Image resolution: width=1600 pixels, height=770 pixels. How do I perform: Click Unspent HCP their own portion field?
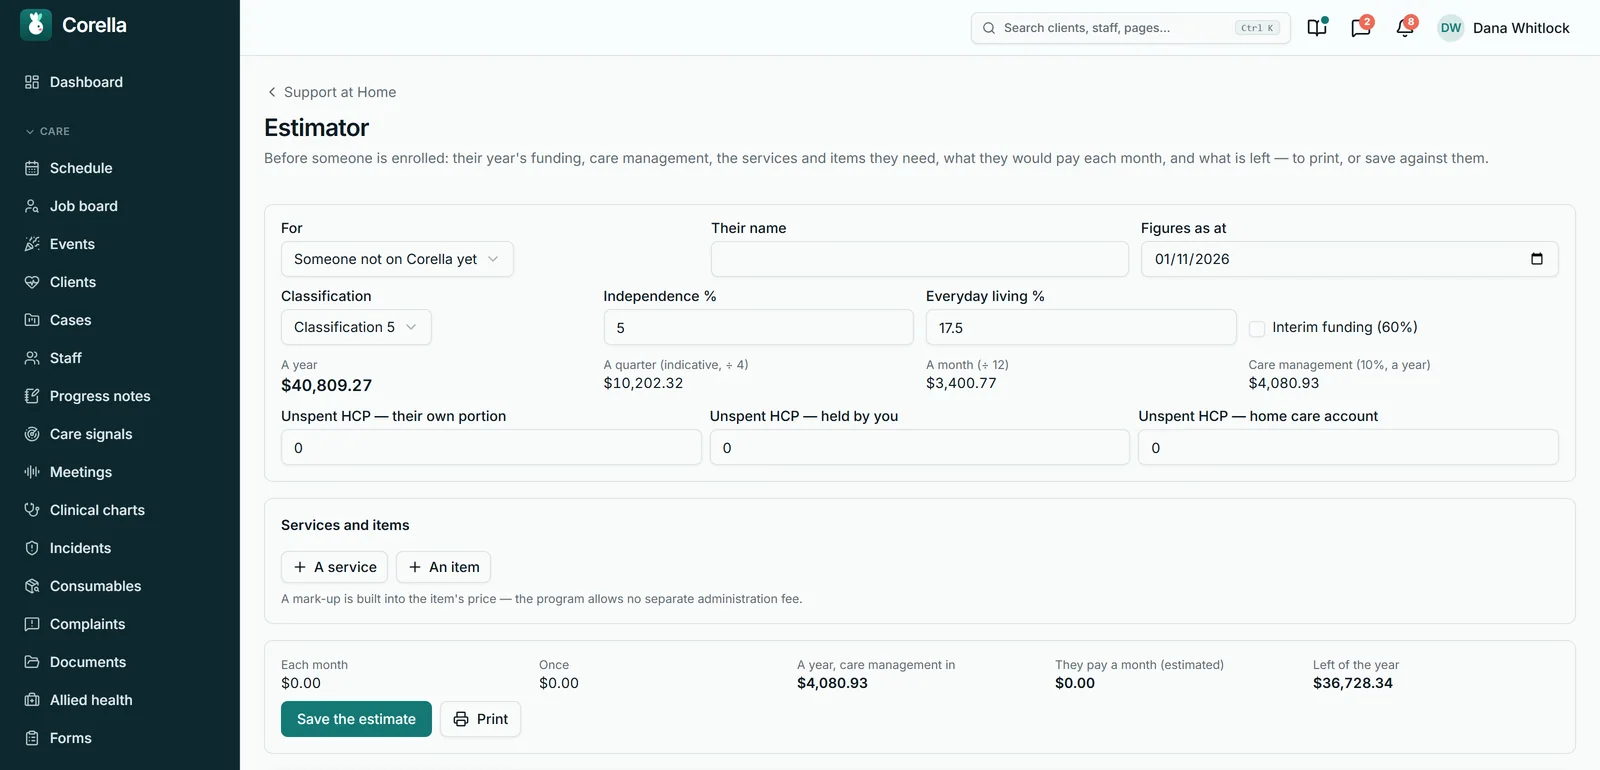[x=491, y=447]
